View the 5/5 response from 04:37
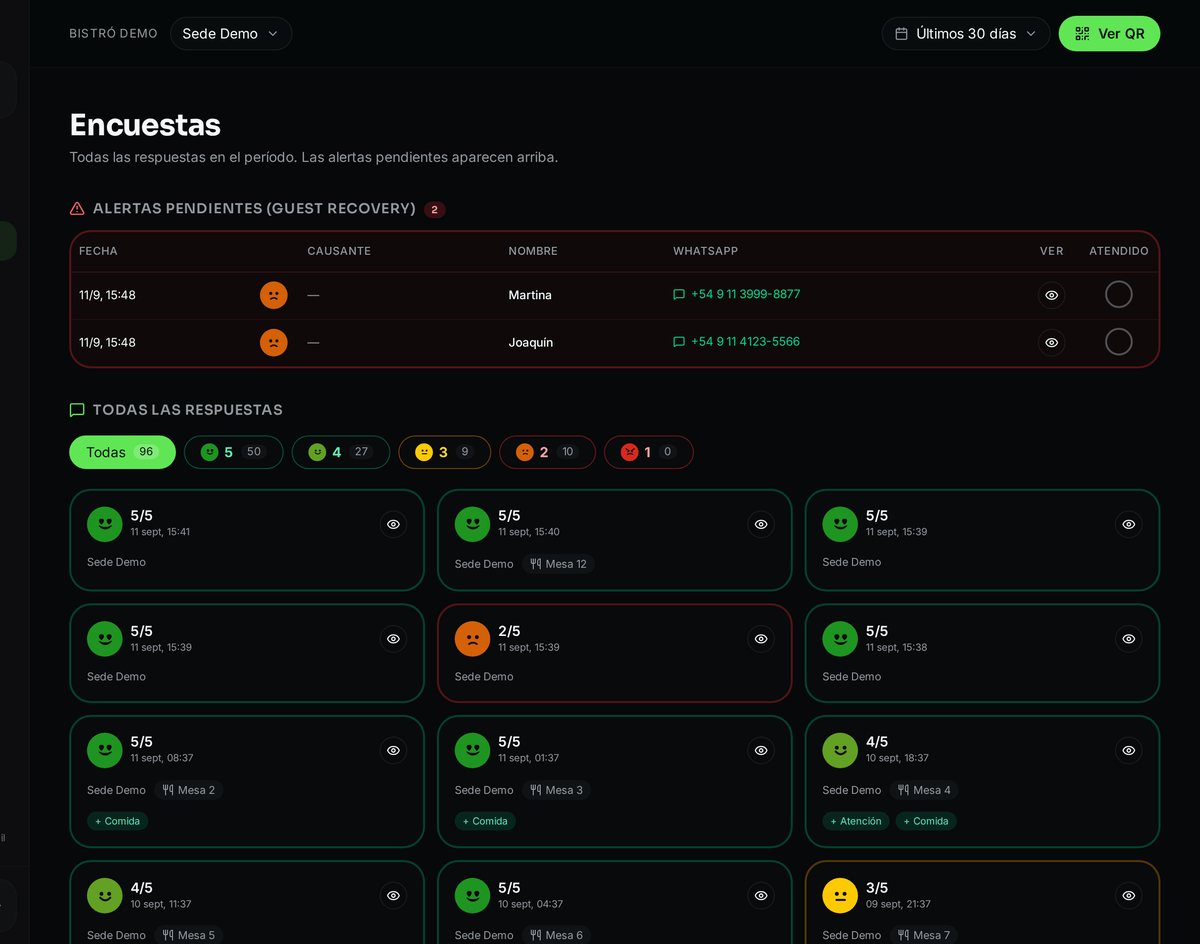 coord(761,896)
